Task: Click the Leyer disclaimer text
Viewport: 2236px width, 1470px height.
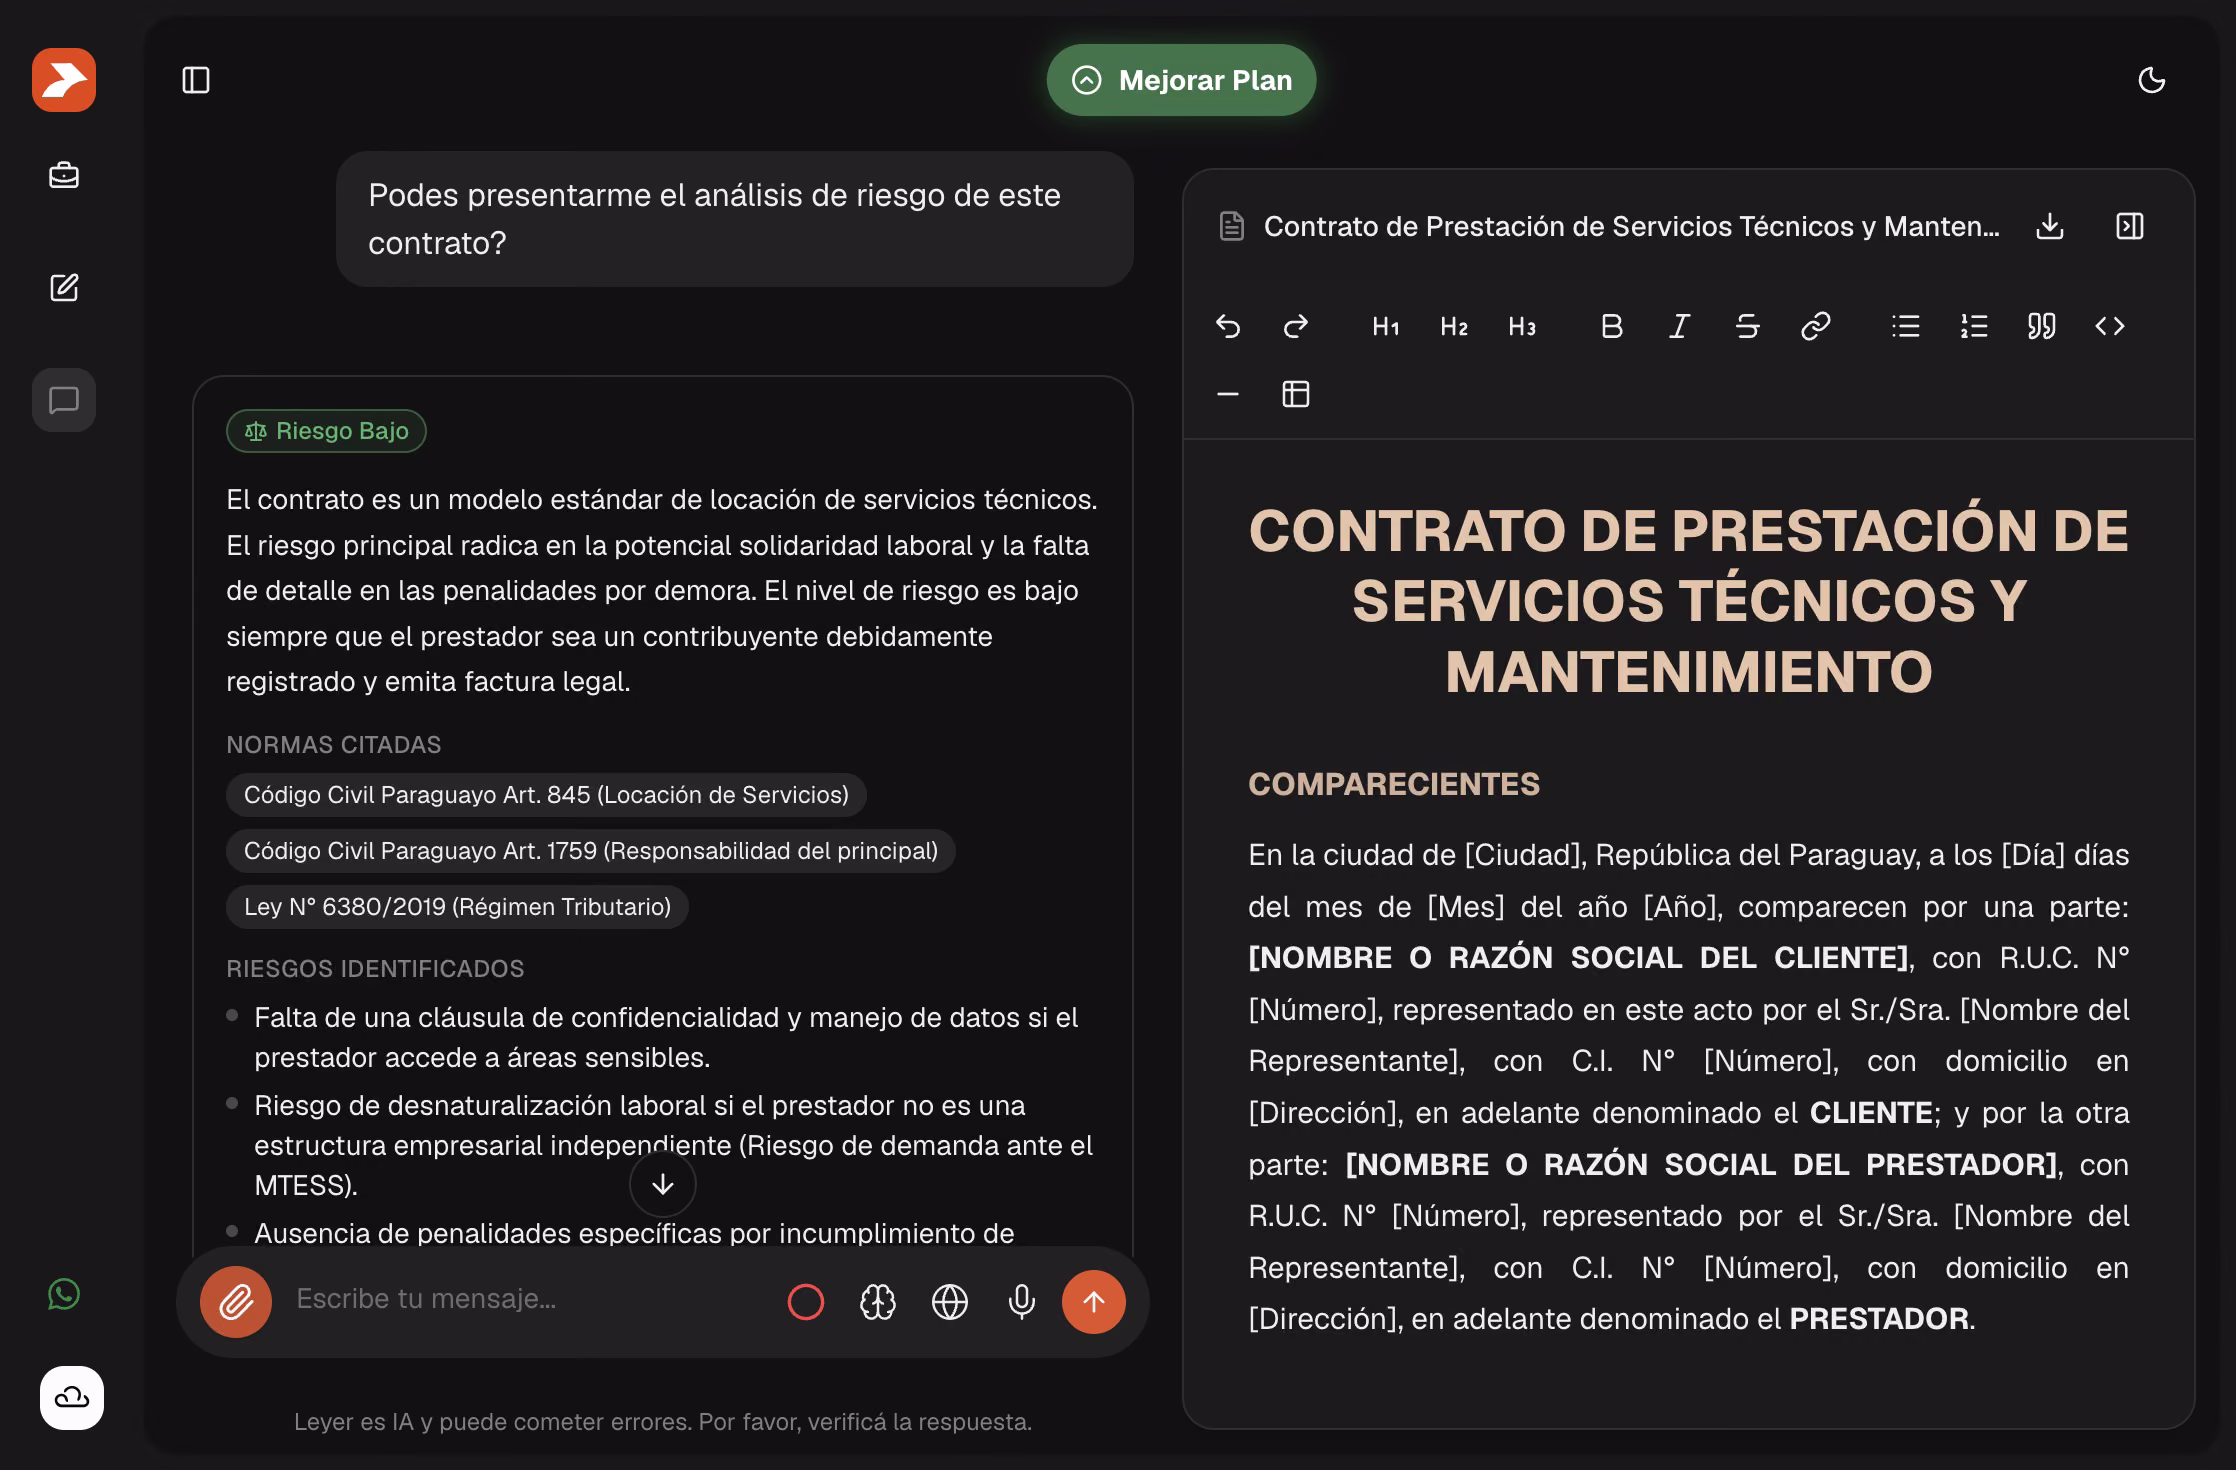Action: pyautogui.click(x=663, y=1422)
